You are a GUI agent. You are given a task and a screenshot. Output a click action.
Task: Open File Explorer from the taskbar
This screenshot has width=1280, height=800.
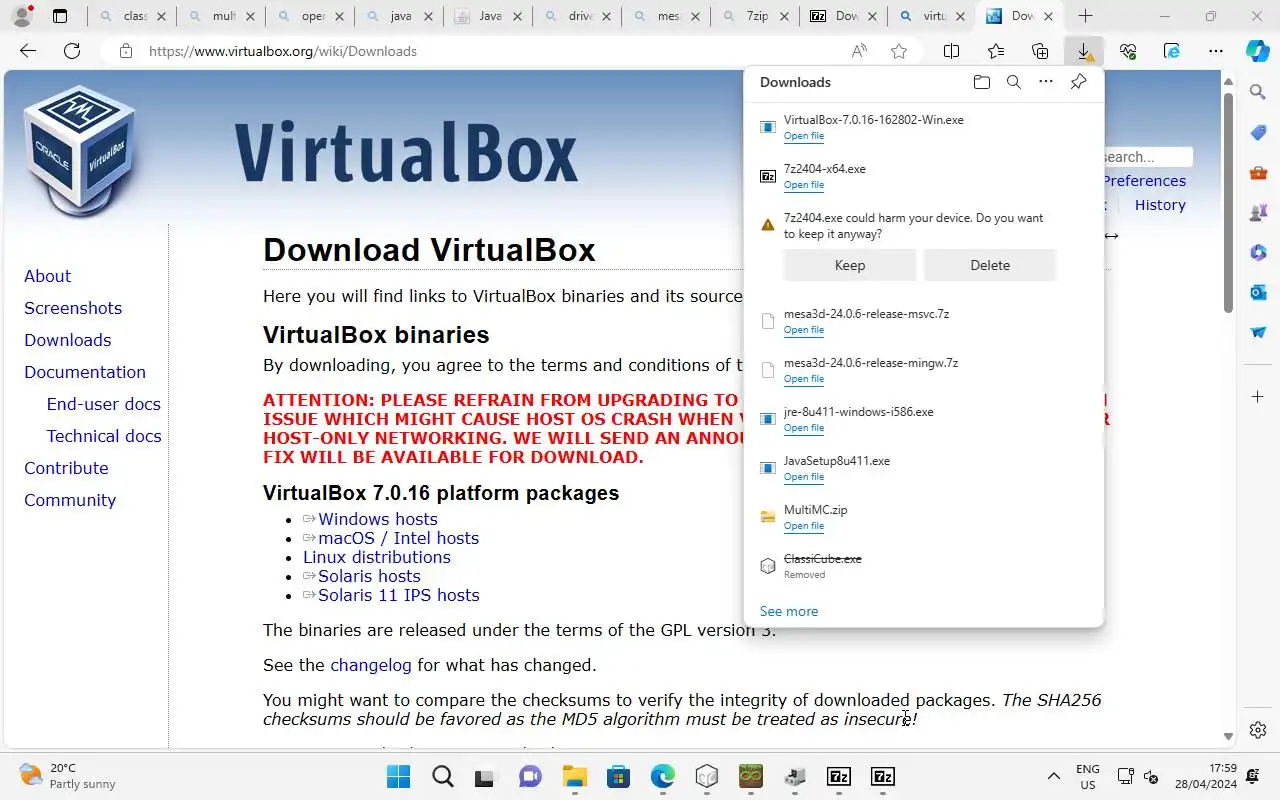pyautogui.click(x=574, y=776)
